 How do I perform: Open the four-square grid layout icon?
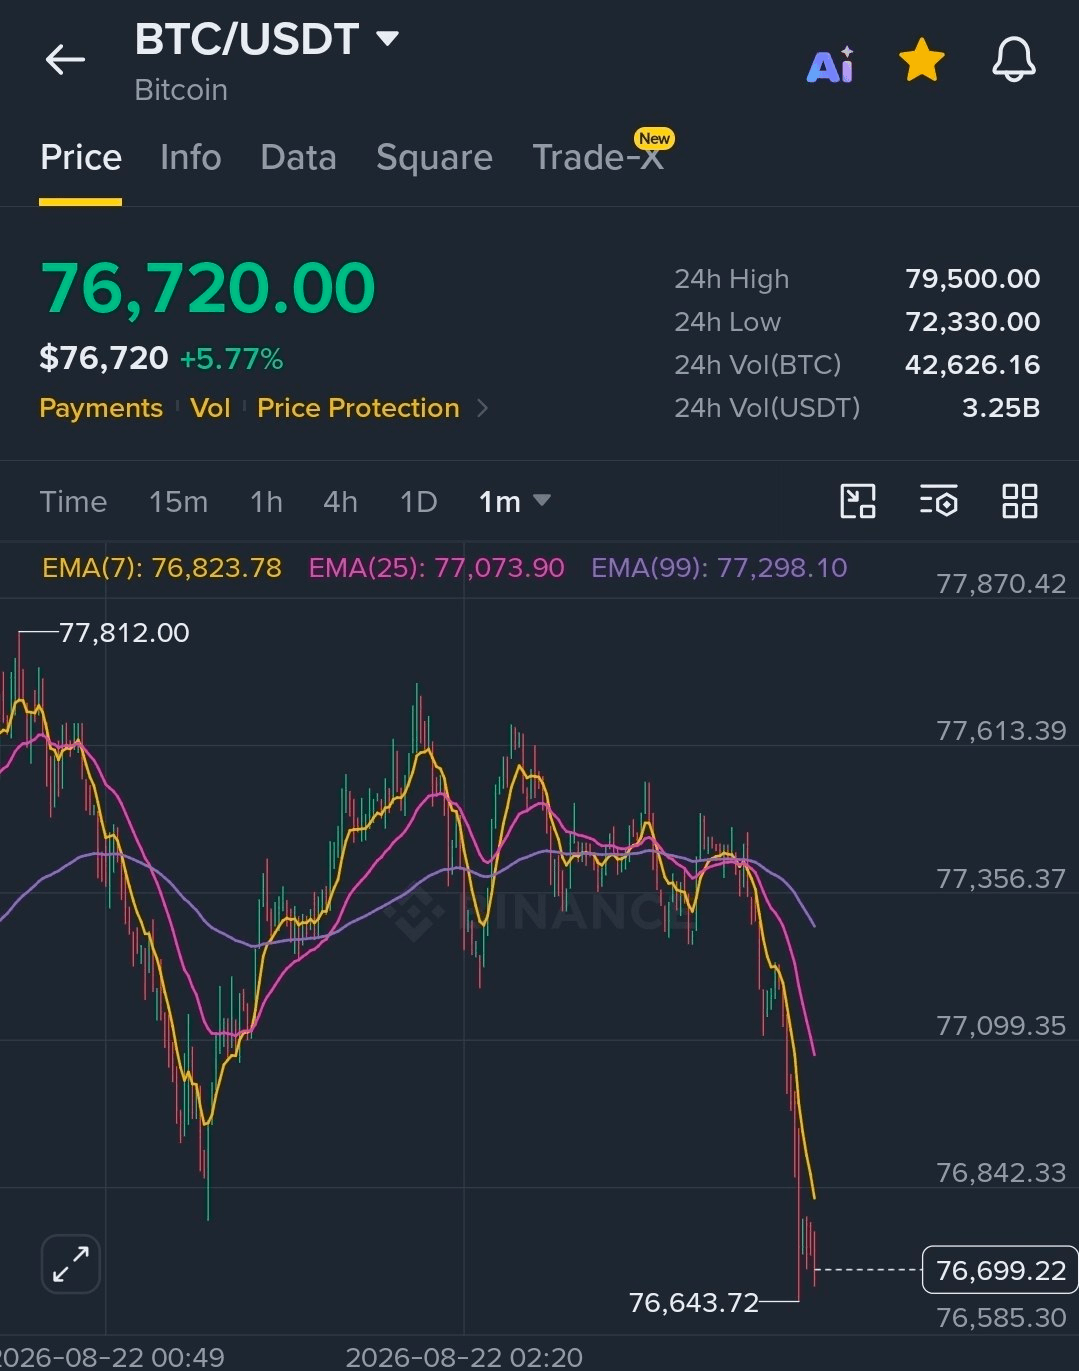[1019, 500]
